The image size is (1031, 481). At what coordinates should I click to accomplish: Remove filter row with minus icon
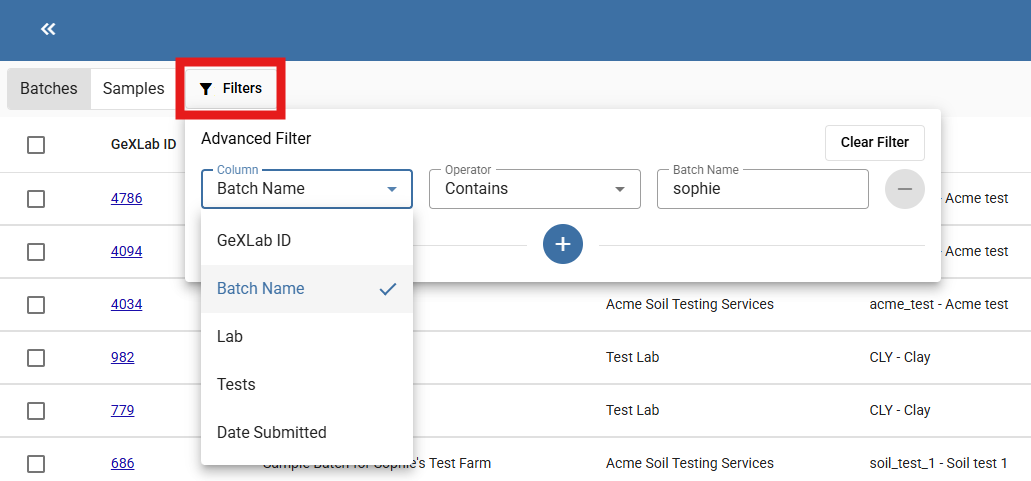click(904, 189)
